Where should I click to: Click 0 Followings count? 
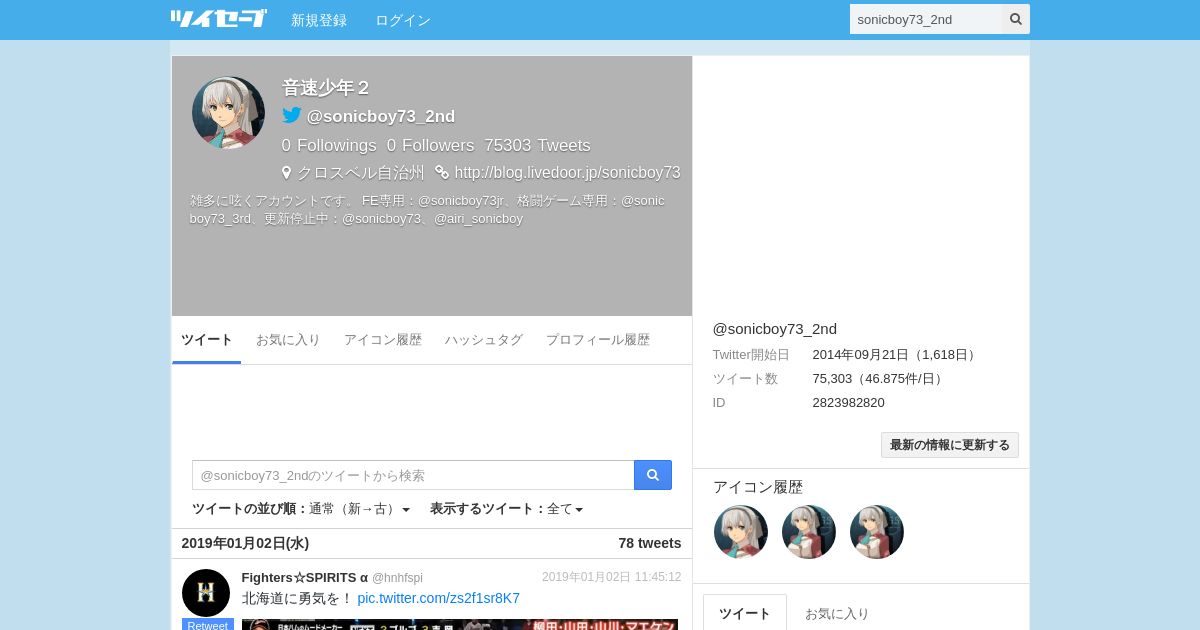[x=329, y=145]
